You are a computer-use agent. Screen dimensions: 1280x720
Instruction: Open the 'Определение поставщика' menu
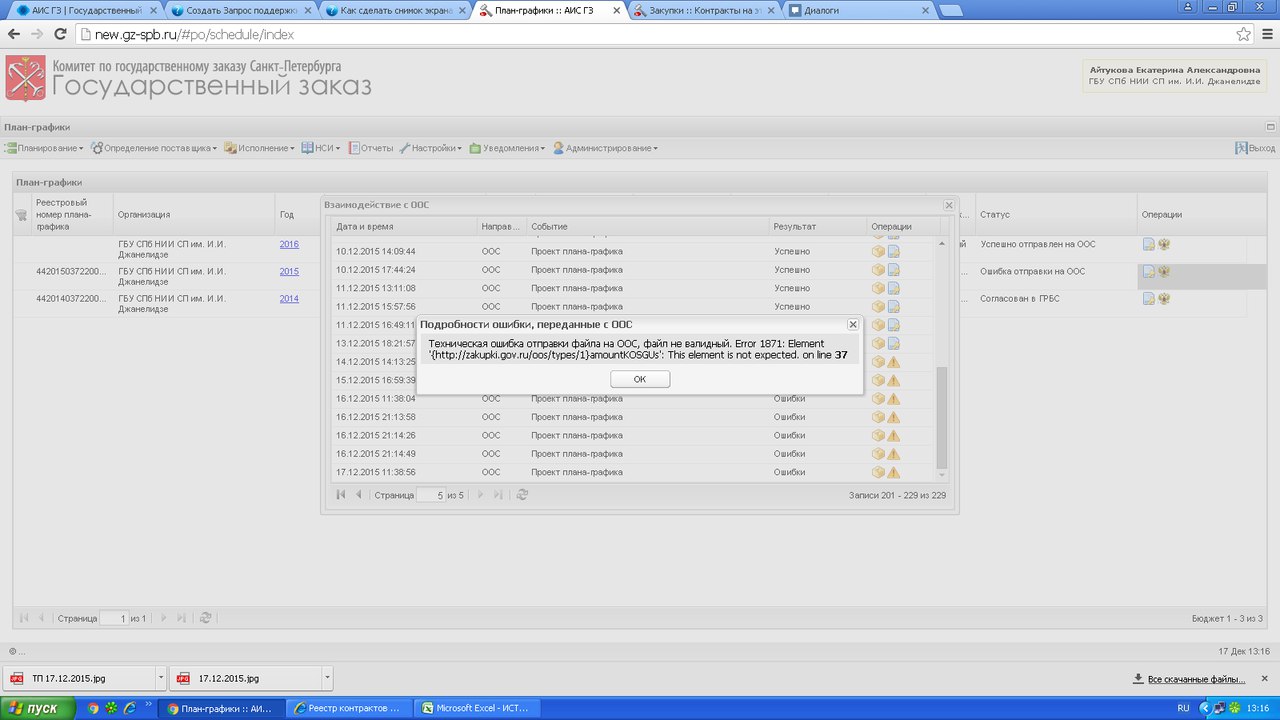click(x=154, y=148)
